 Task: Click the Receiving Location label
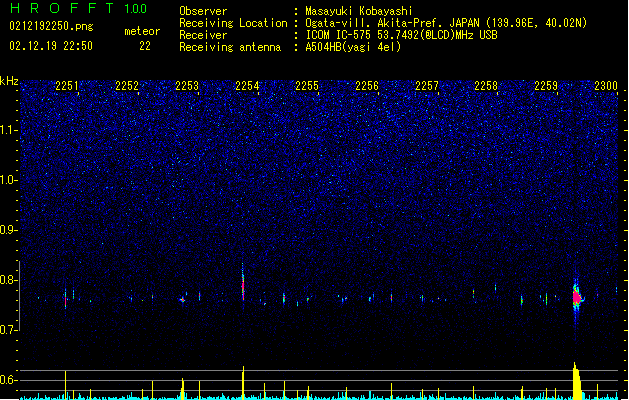(233, 23)
